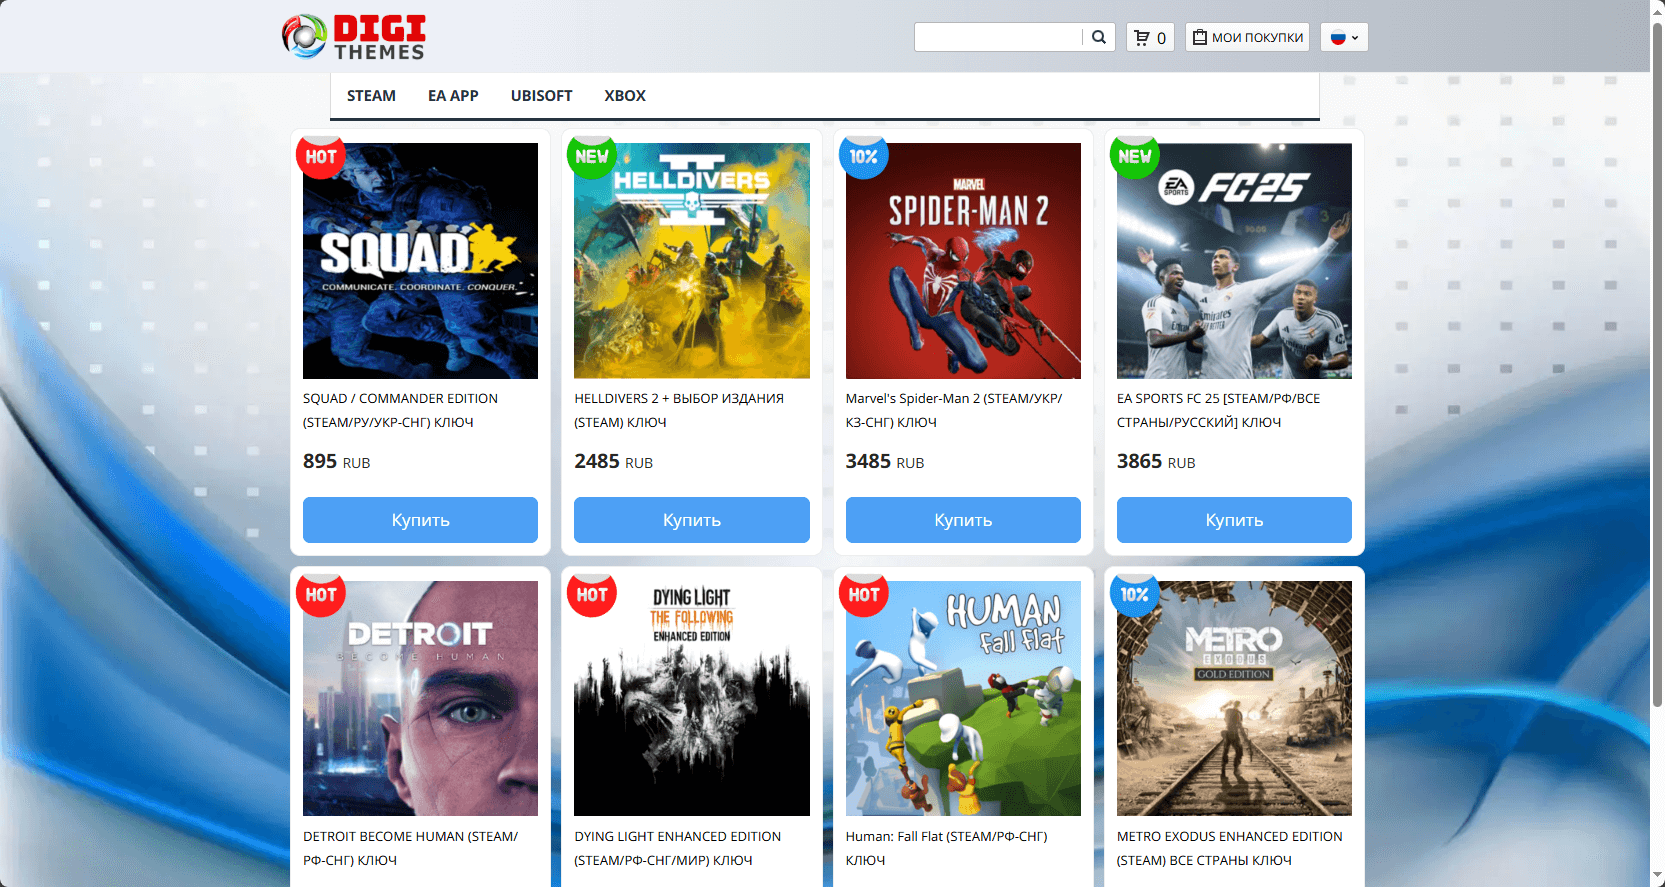
Task: Click the 10% badge on Spider-Man 2
Action: [863, 156]
